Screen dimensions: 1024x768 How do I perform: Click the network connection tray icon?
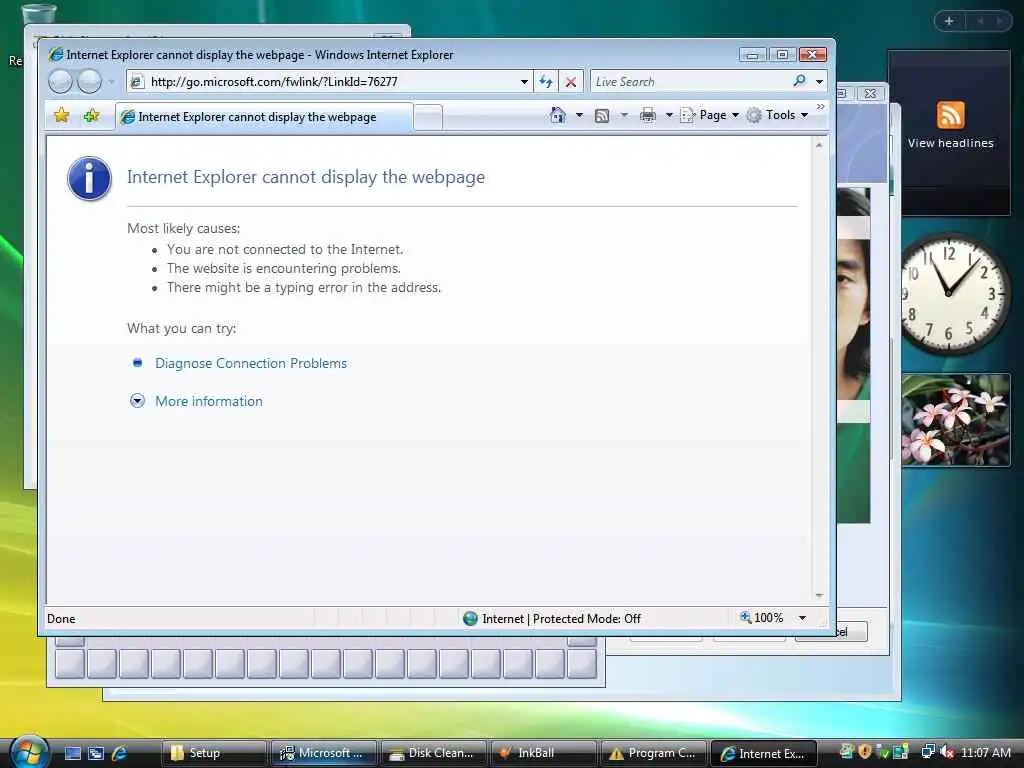click(x=928, y=752)
